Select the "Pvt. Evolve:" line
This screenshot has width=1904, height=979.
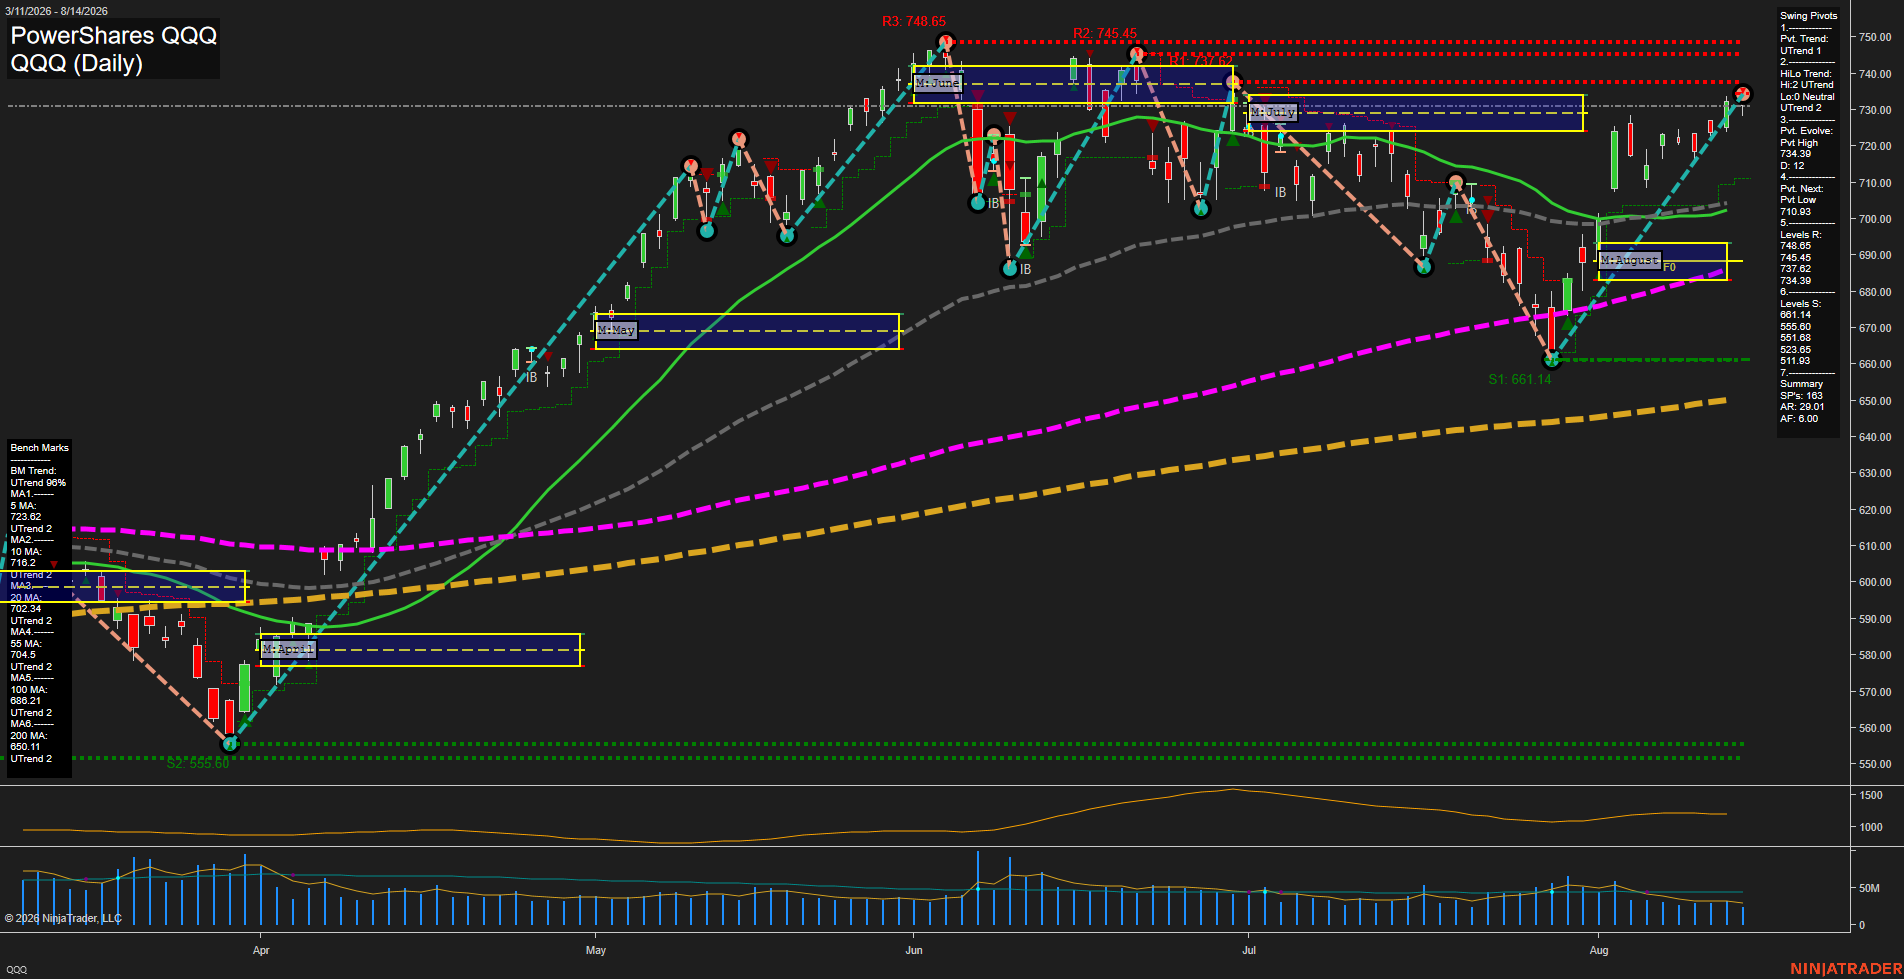[x=1806, y=131]
